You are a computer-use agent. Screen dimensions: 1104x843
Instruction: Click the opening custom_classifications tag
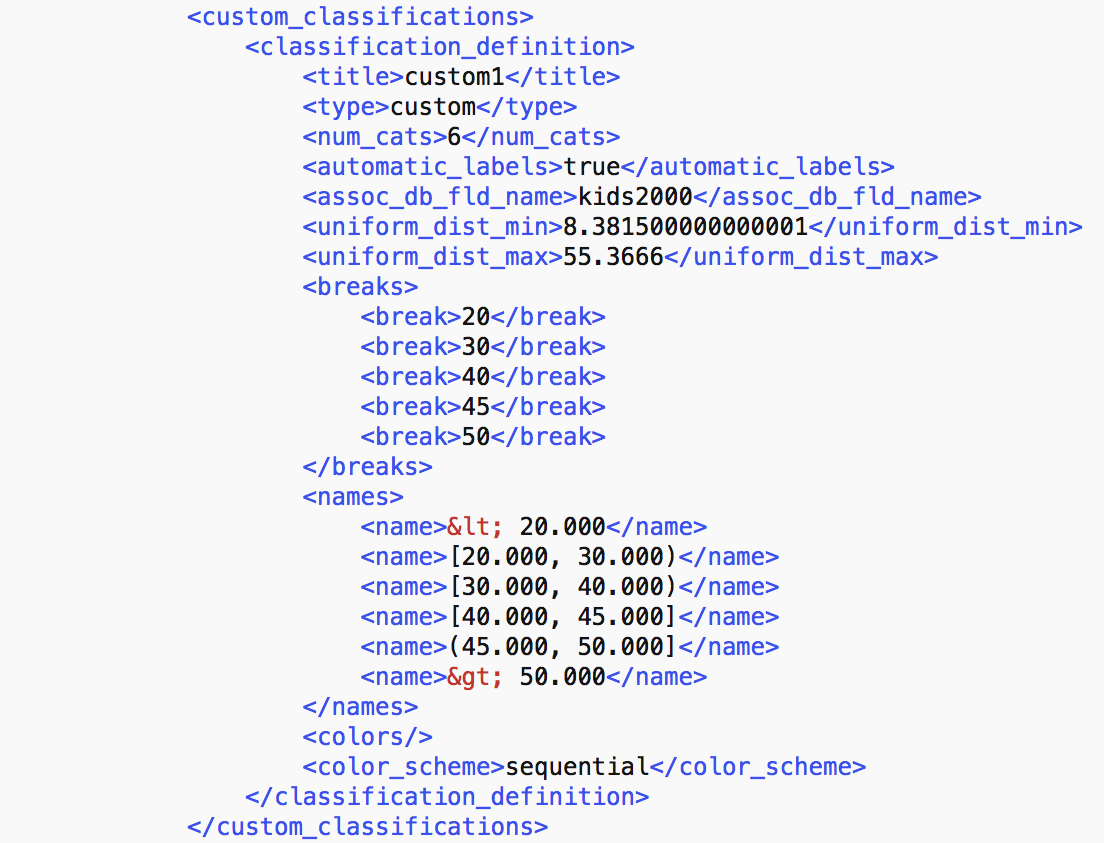coord(360,17)
